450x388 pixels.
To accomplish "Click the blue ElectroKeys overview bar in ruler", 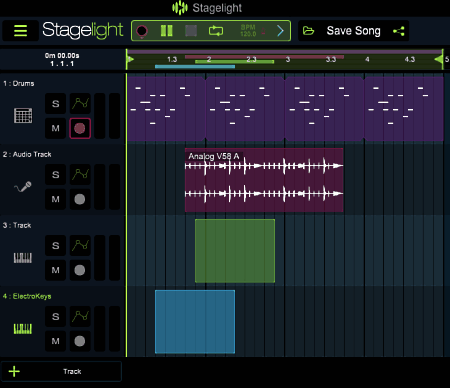I will 195,67.
